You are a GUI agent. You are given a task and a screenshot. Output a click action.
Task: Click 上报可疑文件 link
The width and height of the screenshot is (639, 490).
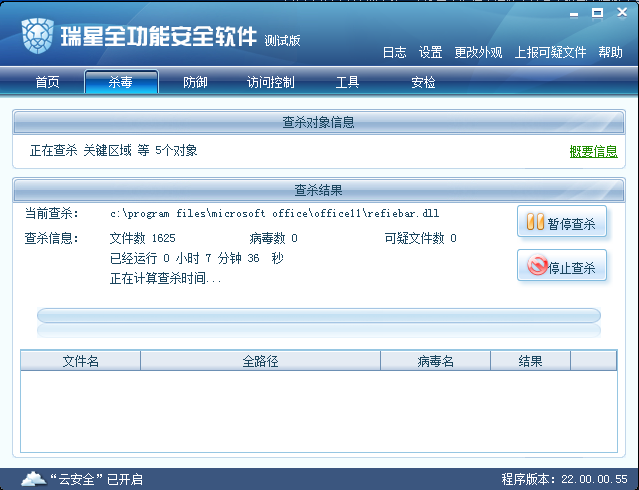tap(550, 52)
